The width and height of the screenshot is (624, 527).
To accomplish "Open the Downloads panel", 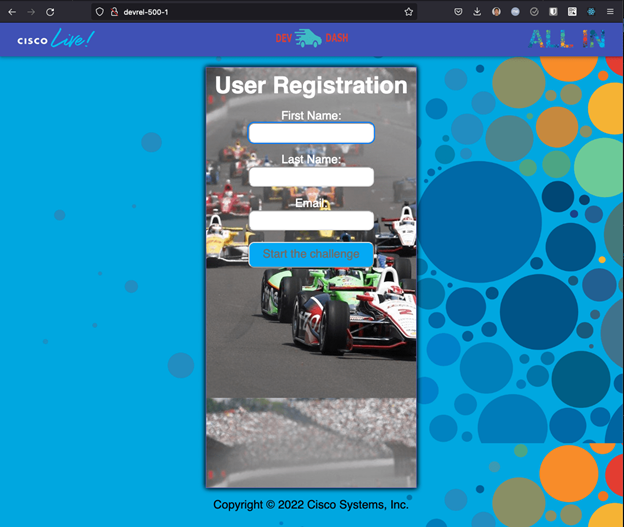I will 477,12.
